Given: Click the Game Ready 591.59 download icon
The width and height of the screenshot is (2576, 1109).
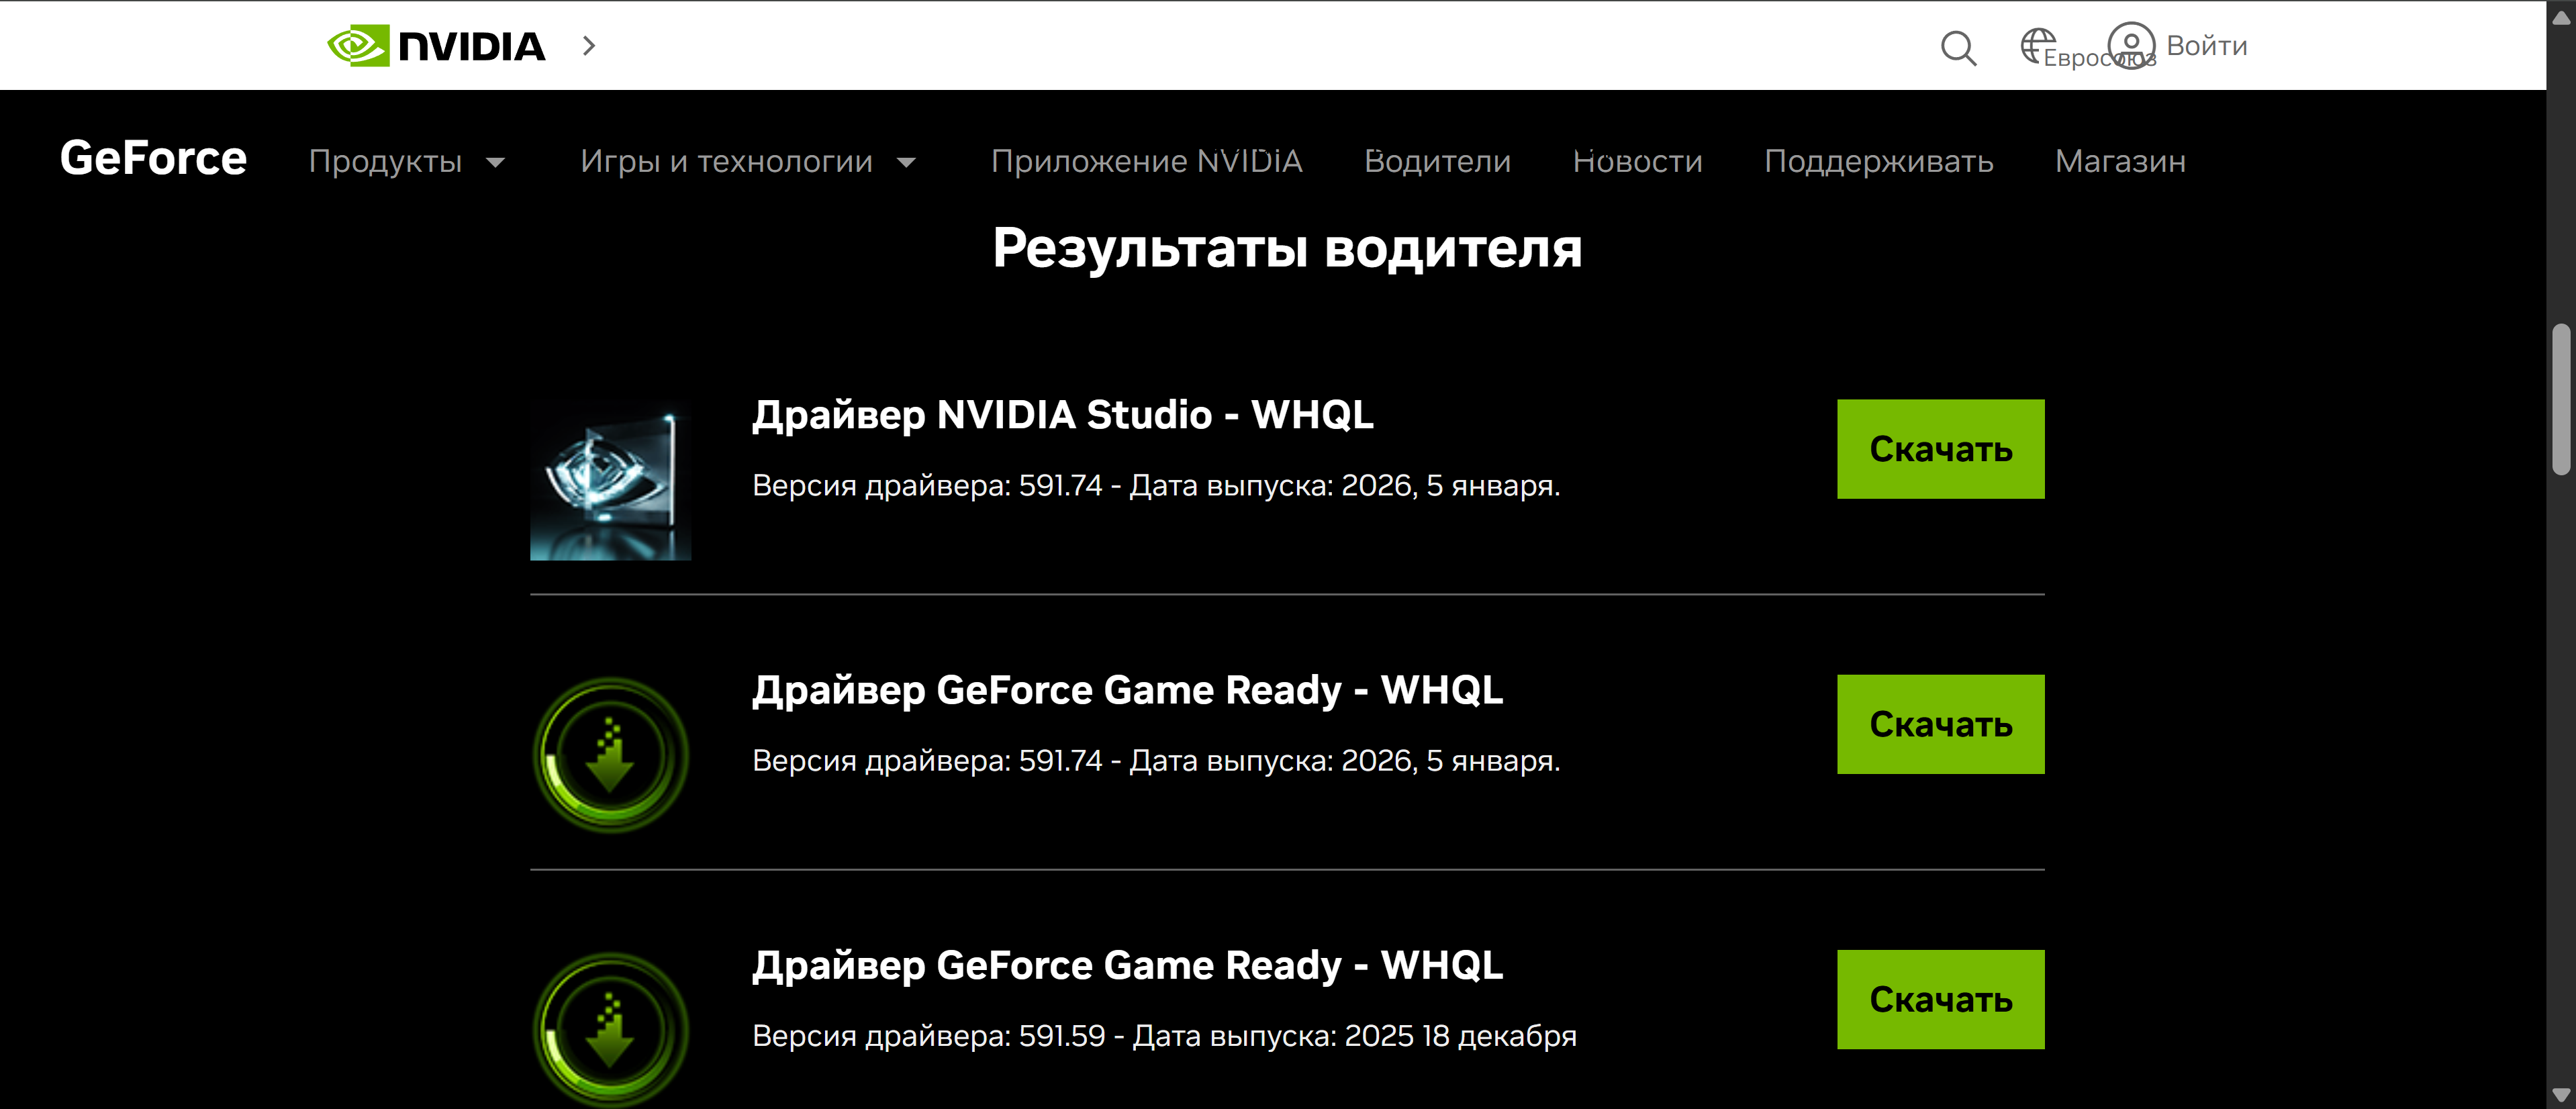Looking at the screenshot, I should 610,1030.
